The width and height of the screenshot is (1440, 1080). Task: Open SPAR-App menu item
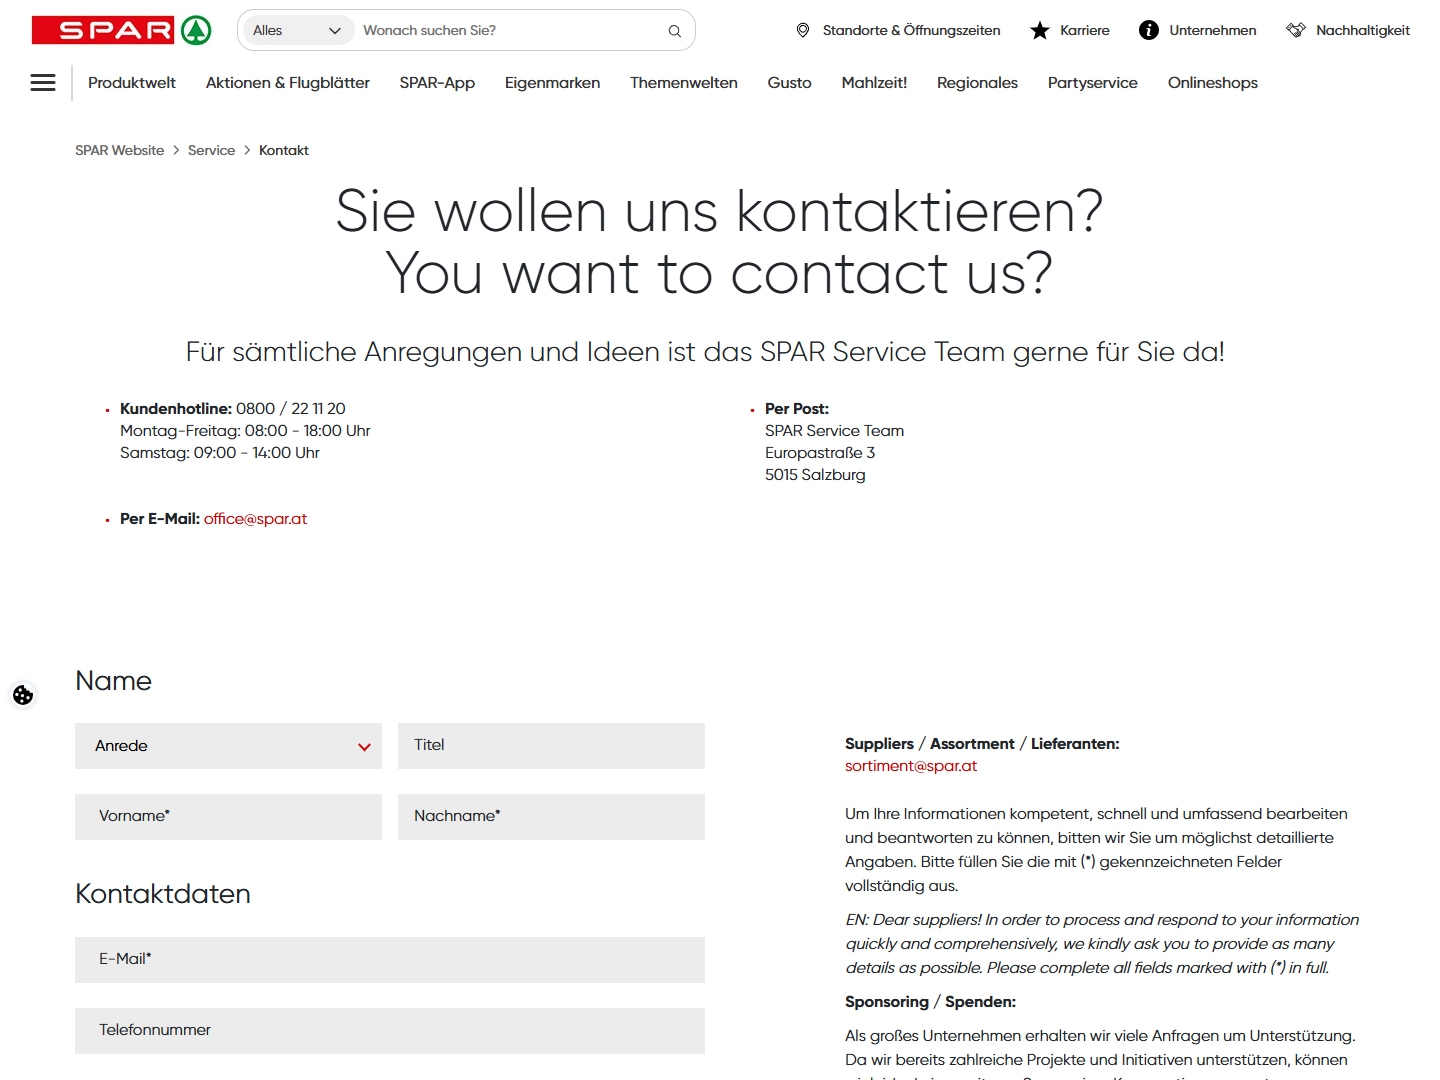[x=437, y=83]
